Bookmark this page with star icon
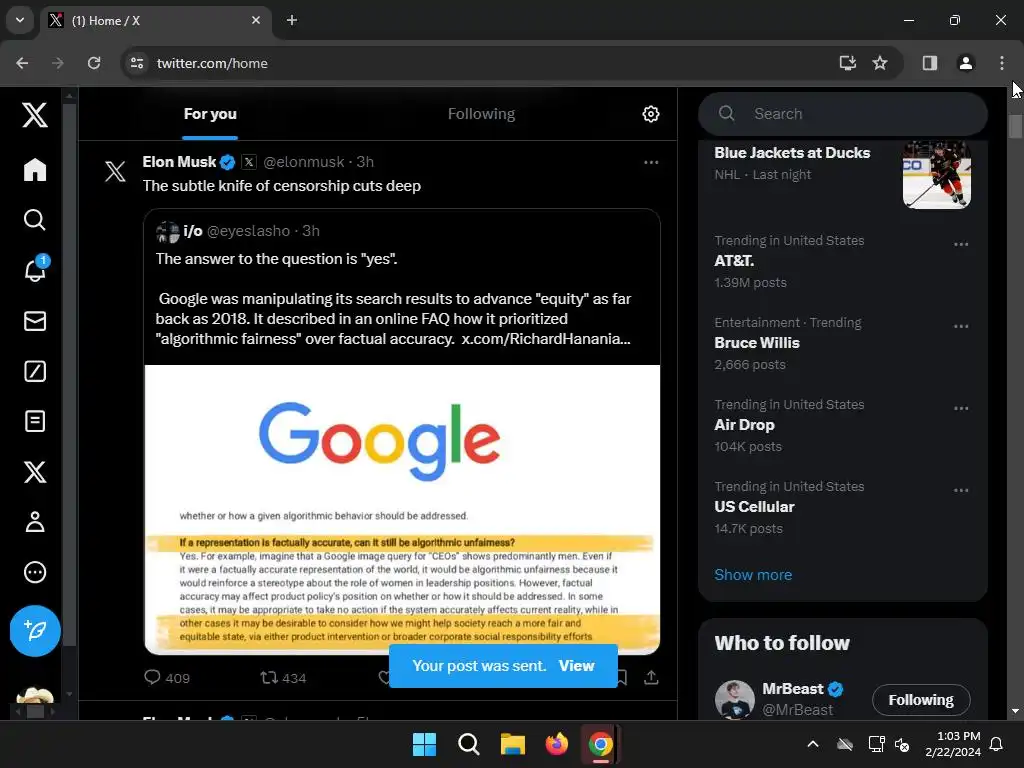The height and width of the screenshot is (768, 1024). coord(880,63)
